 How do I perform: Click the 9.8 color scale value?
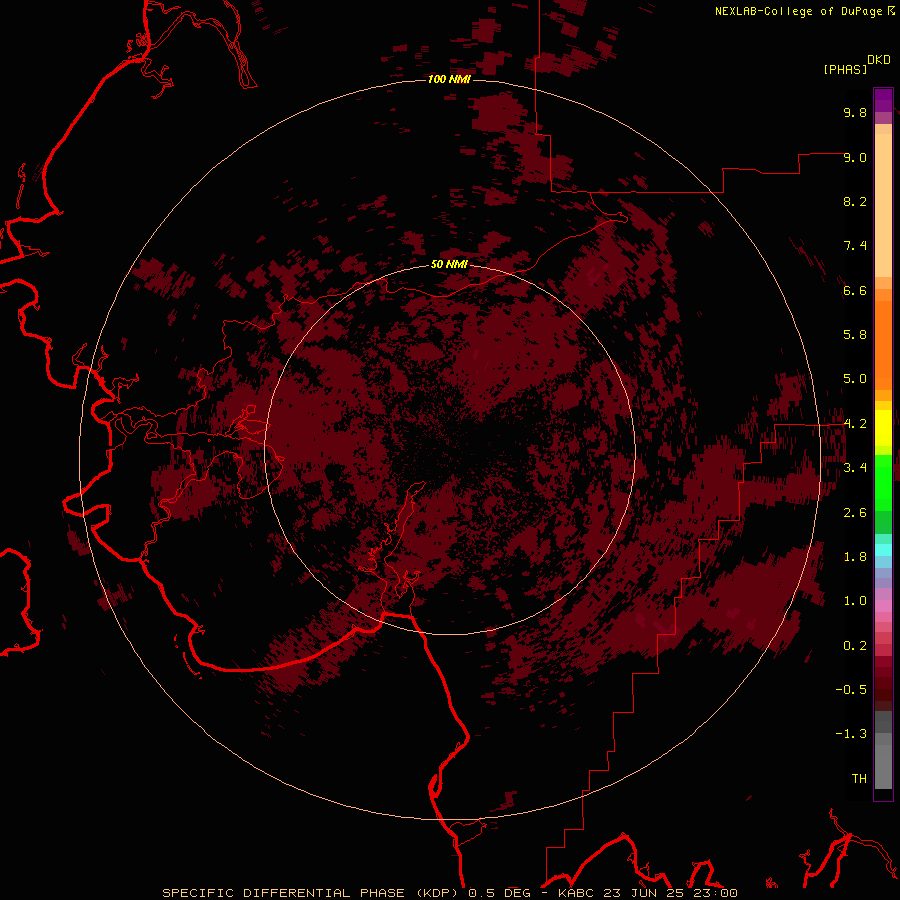[x=855, y=112]
